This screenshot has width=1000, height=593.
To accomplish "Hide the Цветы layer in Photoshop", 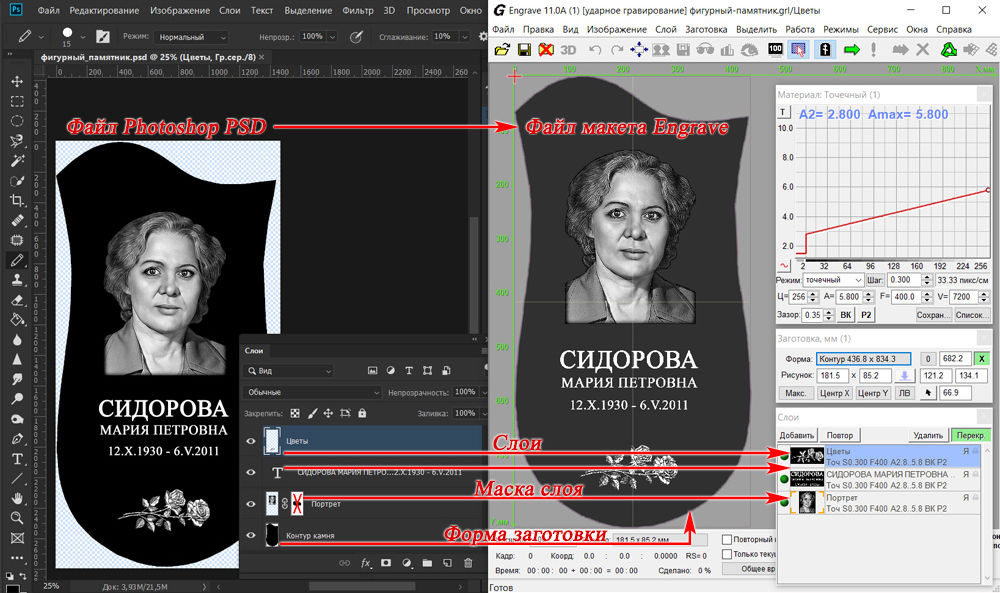I will click(x=251, y=441).
